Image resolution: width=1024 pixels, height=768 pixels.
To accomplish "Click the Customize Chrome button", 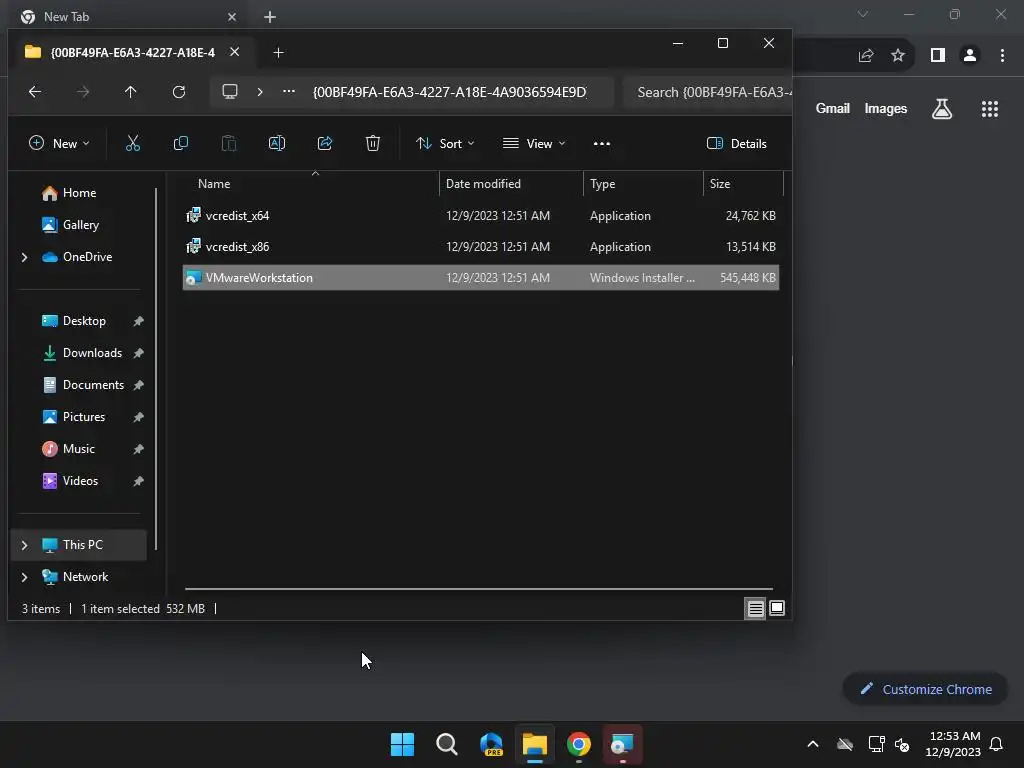I will (x=925, y=689).
